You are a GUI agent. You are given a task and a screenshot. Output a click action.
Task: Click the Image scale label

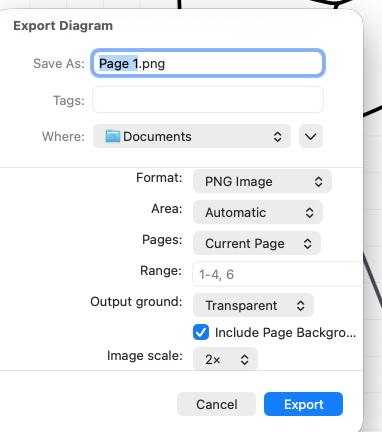click(145, 356)
